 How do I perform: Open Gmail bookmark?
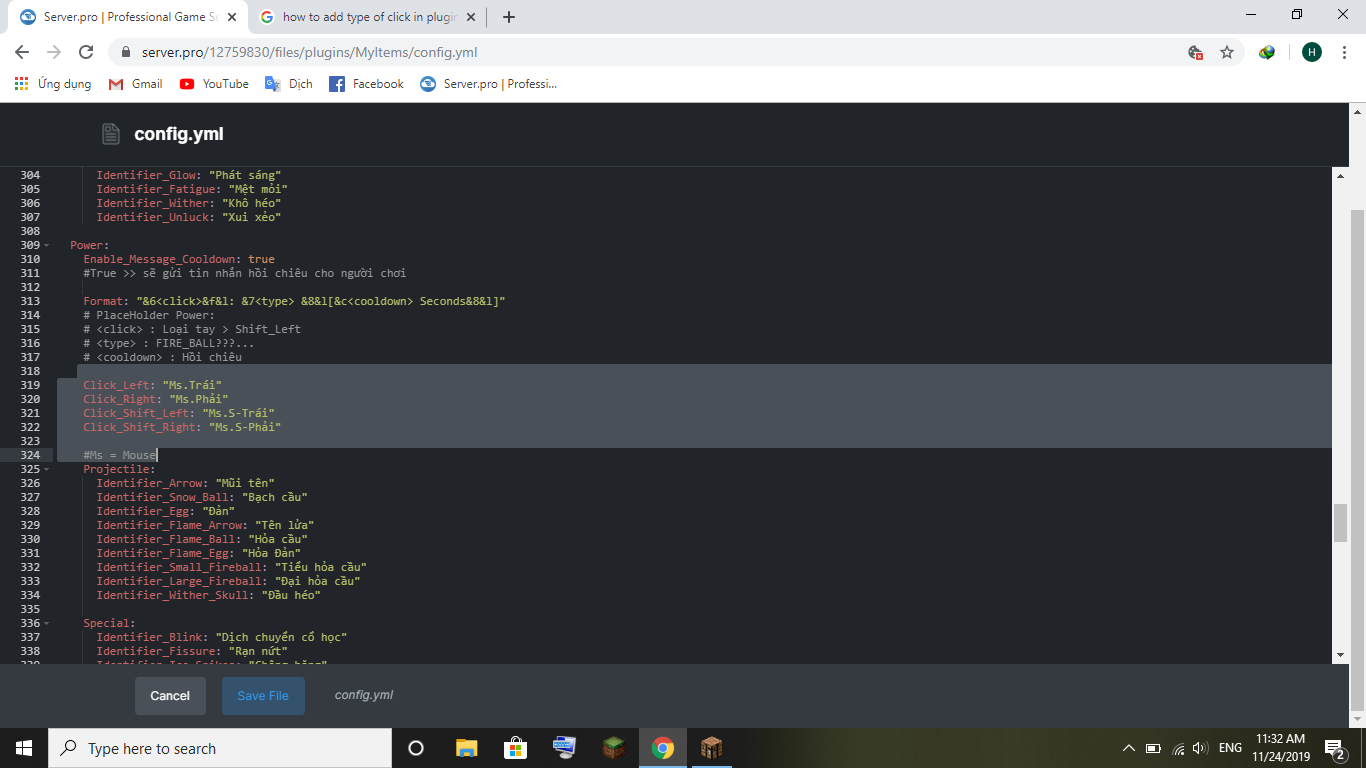(x=135, y=84)
